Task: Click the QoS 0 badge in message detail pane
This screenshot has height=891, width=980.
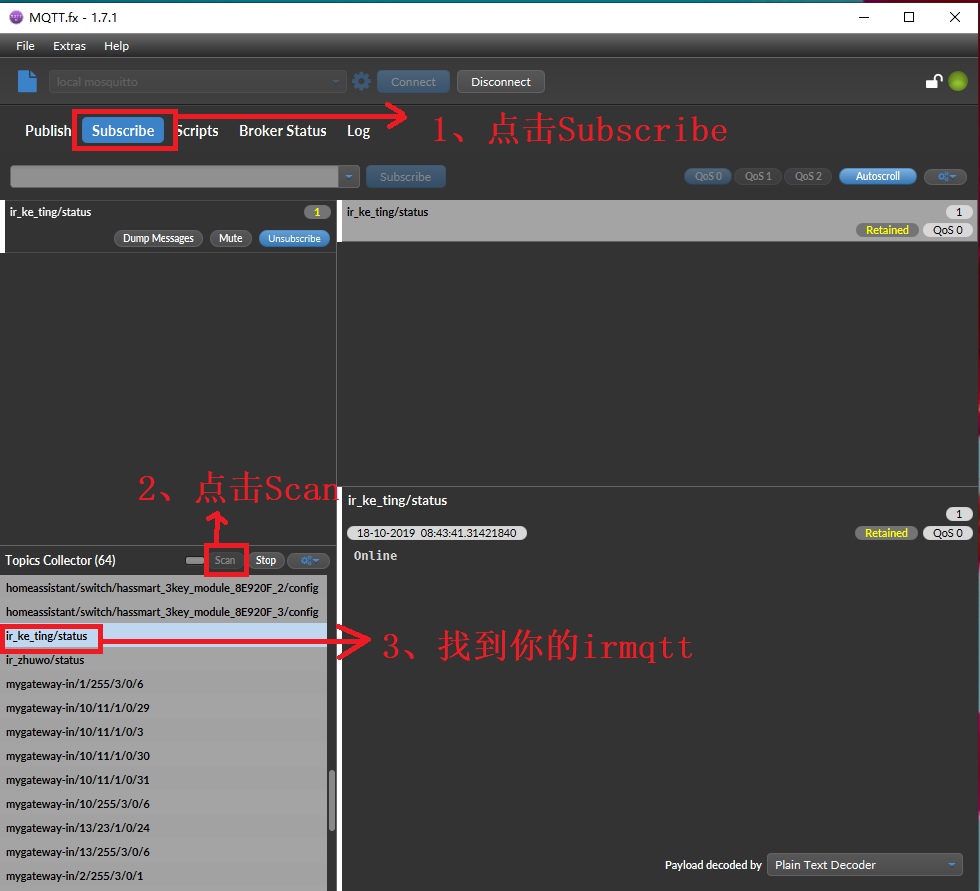Action: pos(948,533)
